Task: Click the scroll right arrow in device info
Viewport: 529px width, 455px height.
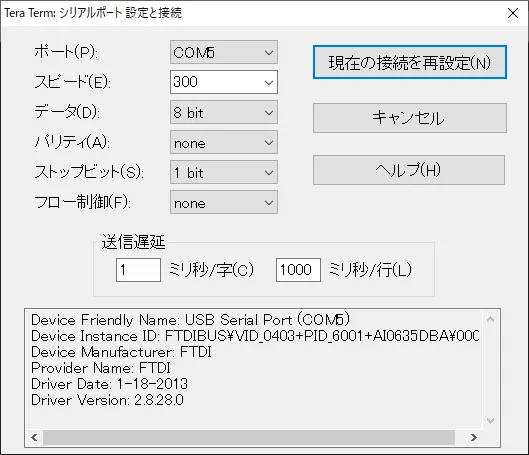Action: point(474,437)
